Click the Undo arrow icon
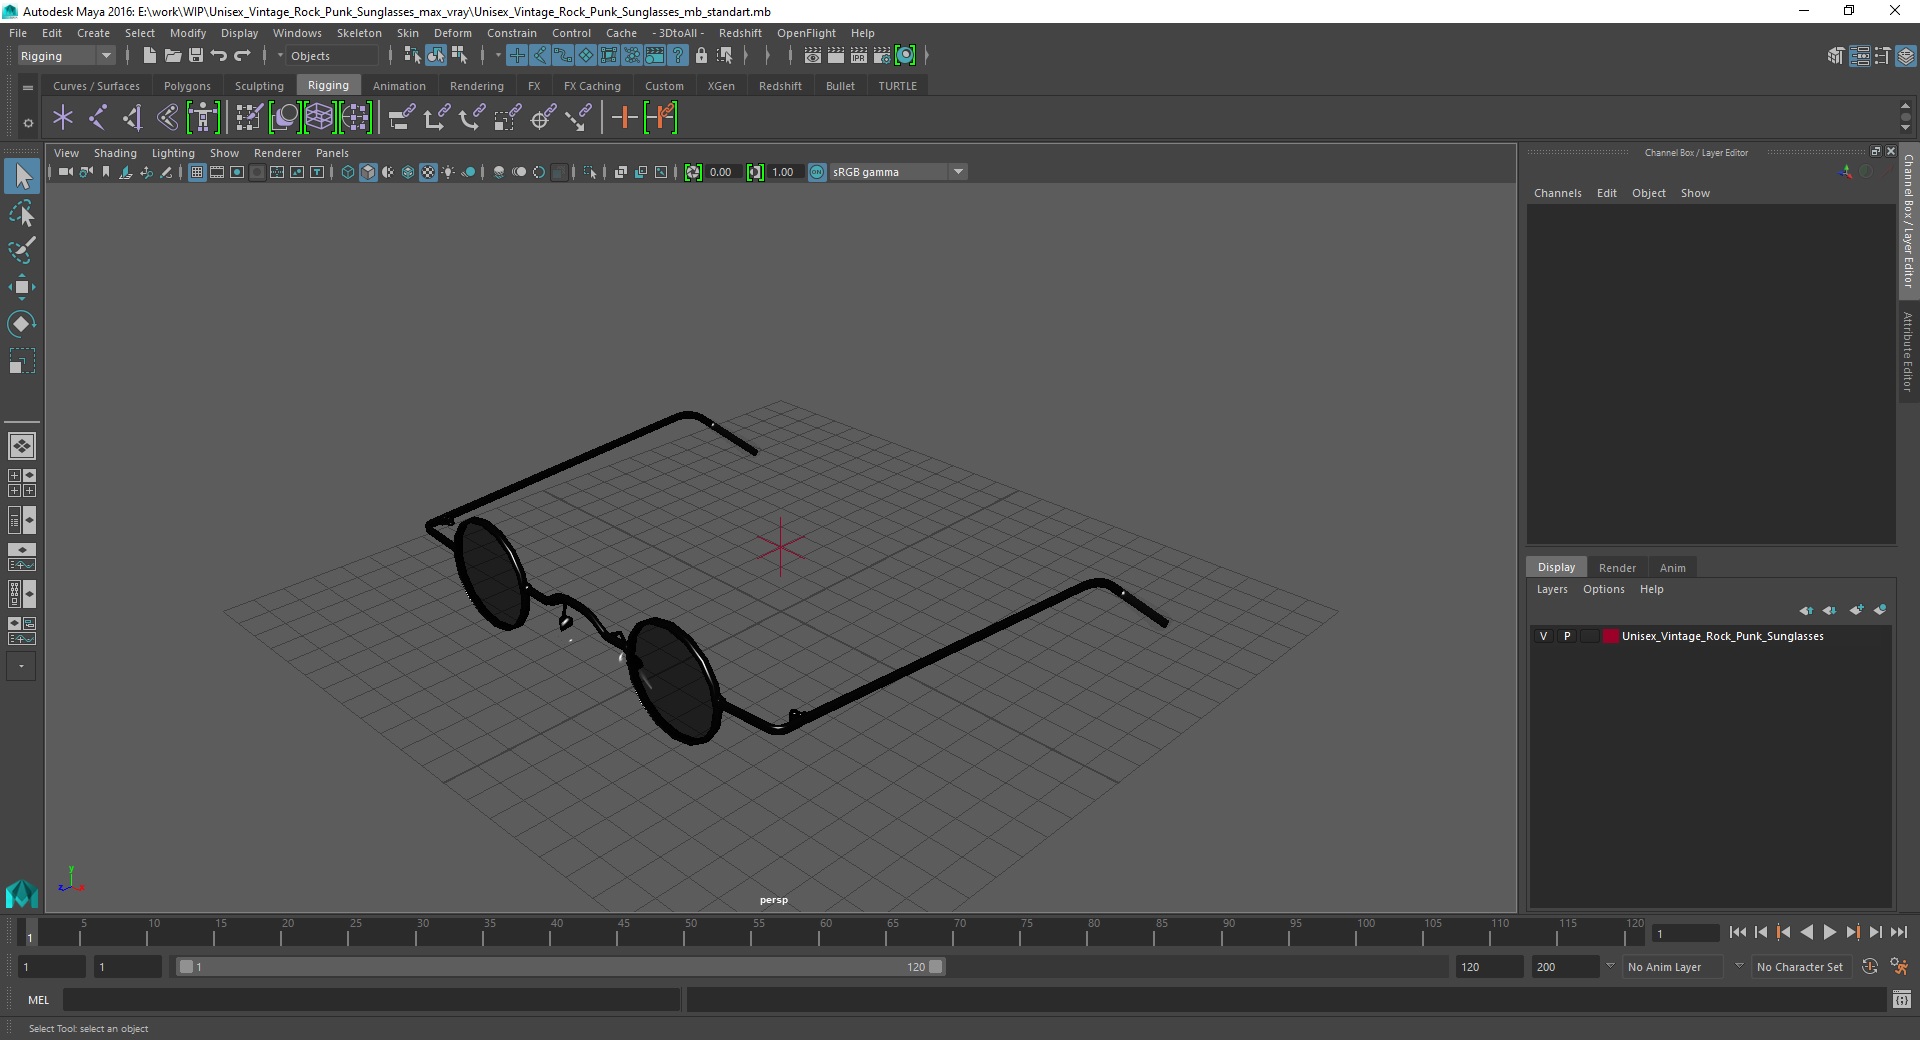This screenshot has height=1040, width=1920. coord(219,56)
